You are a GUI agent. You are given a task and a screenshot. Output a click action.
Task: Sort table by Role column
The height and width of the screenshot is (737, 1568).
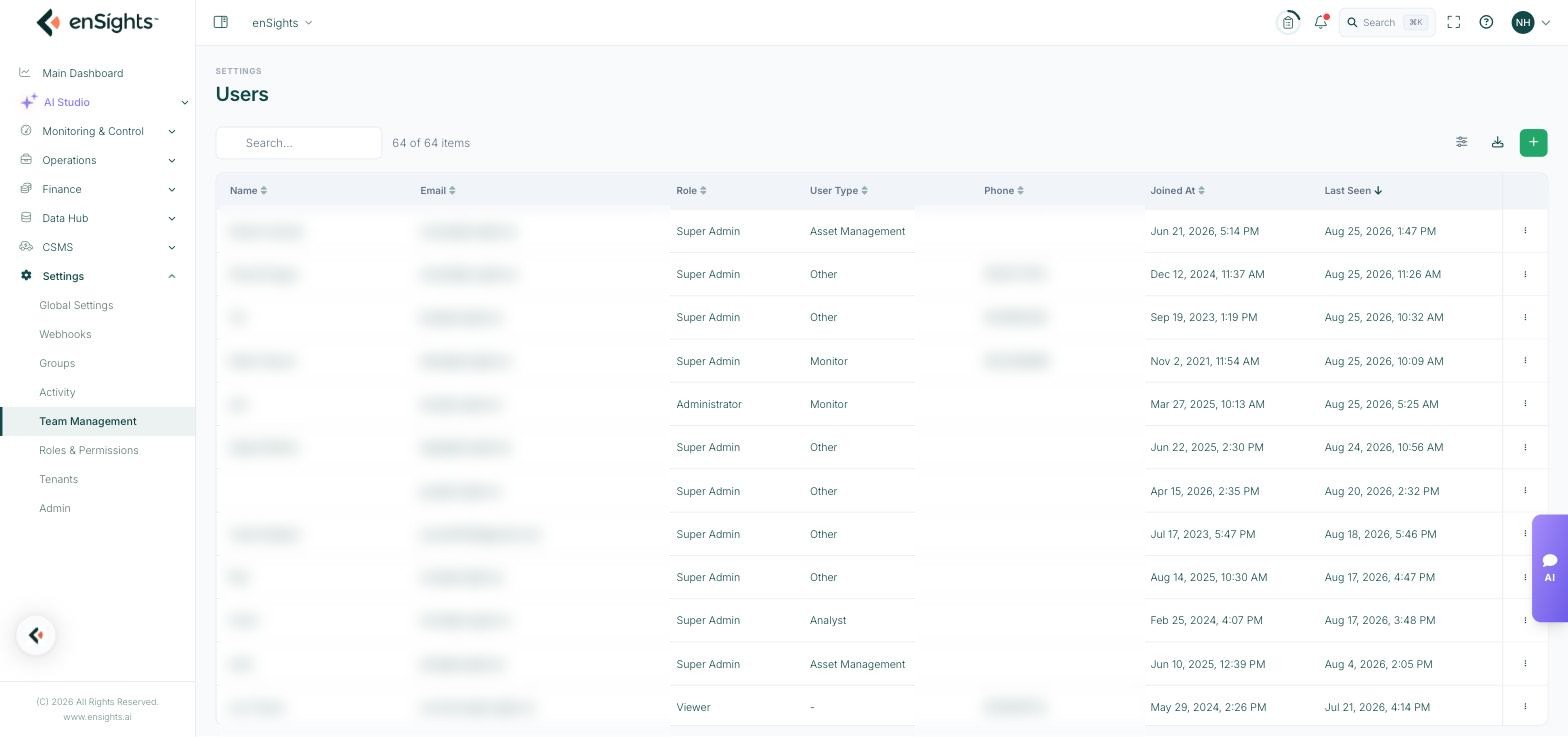click(x=691, y=190)
